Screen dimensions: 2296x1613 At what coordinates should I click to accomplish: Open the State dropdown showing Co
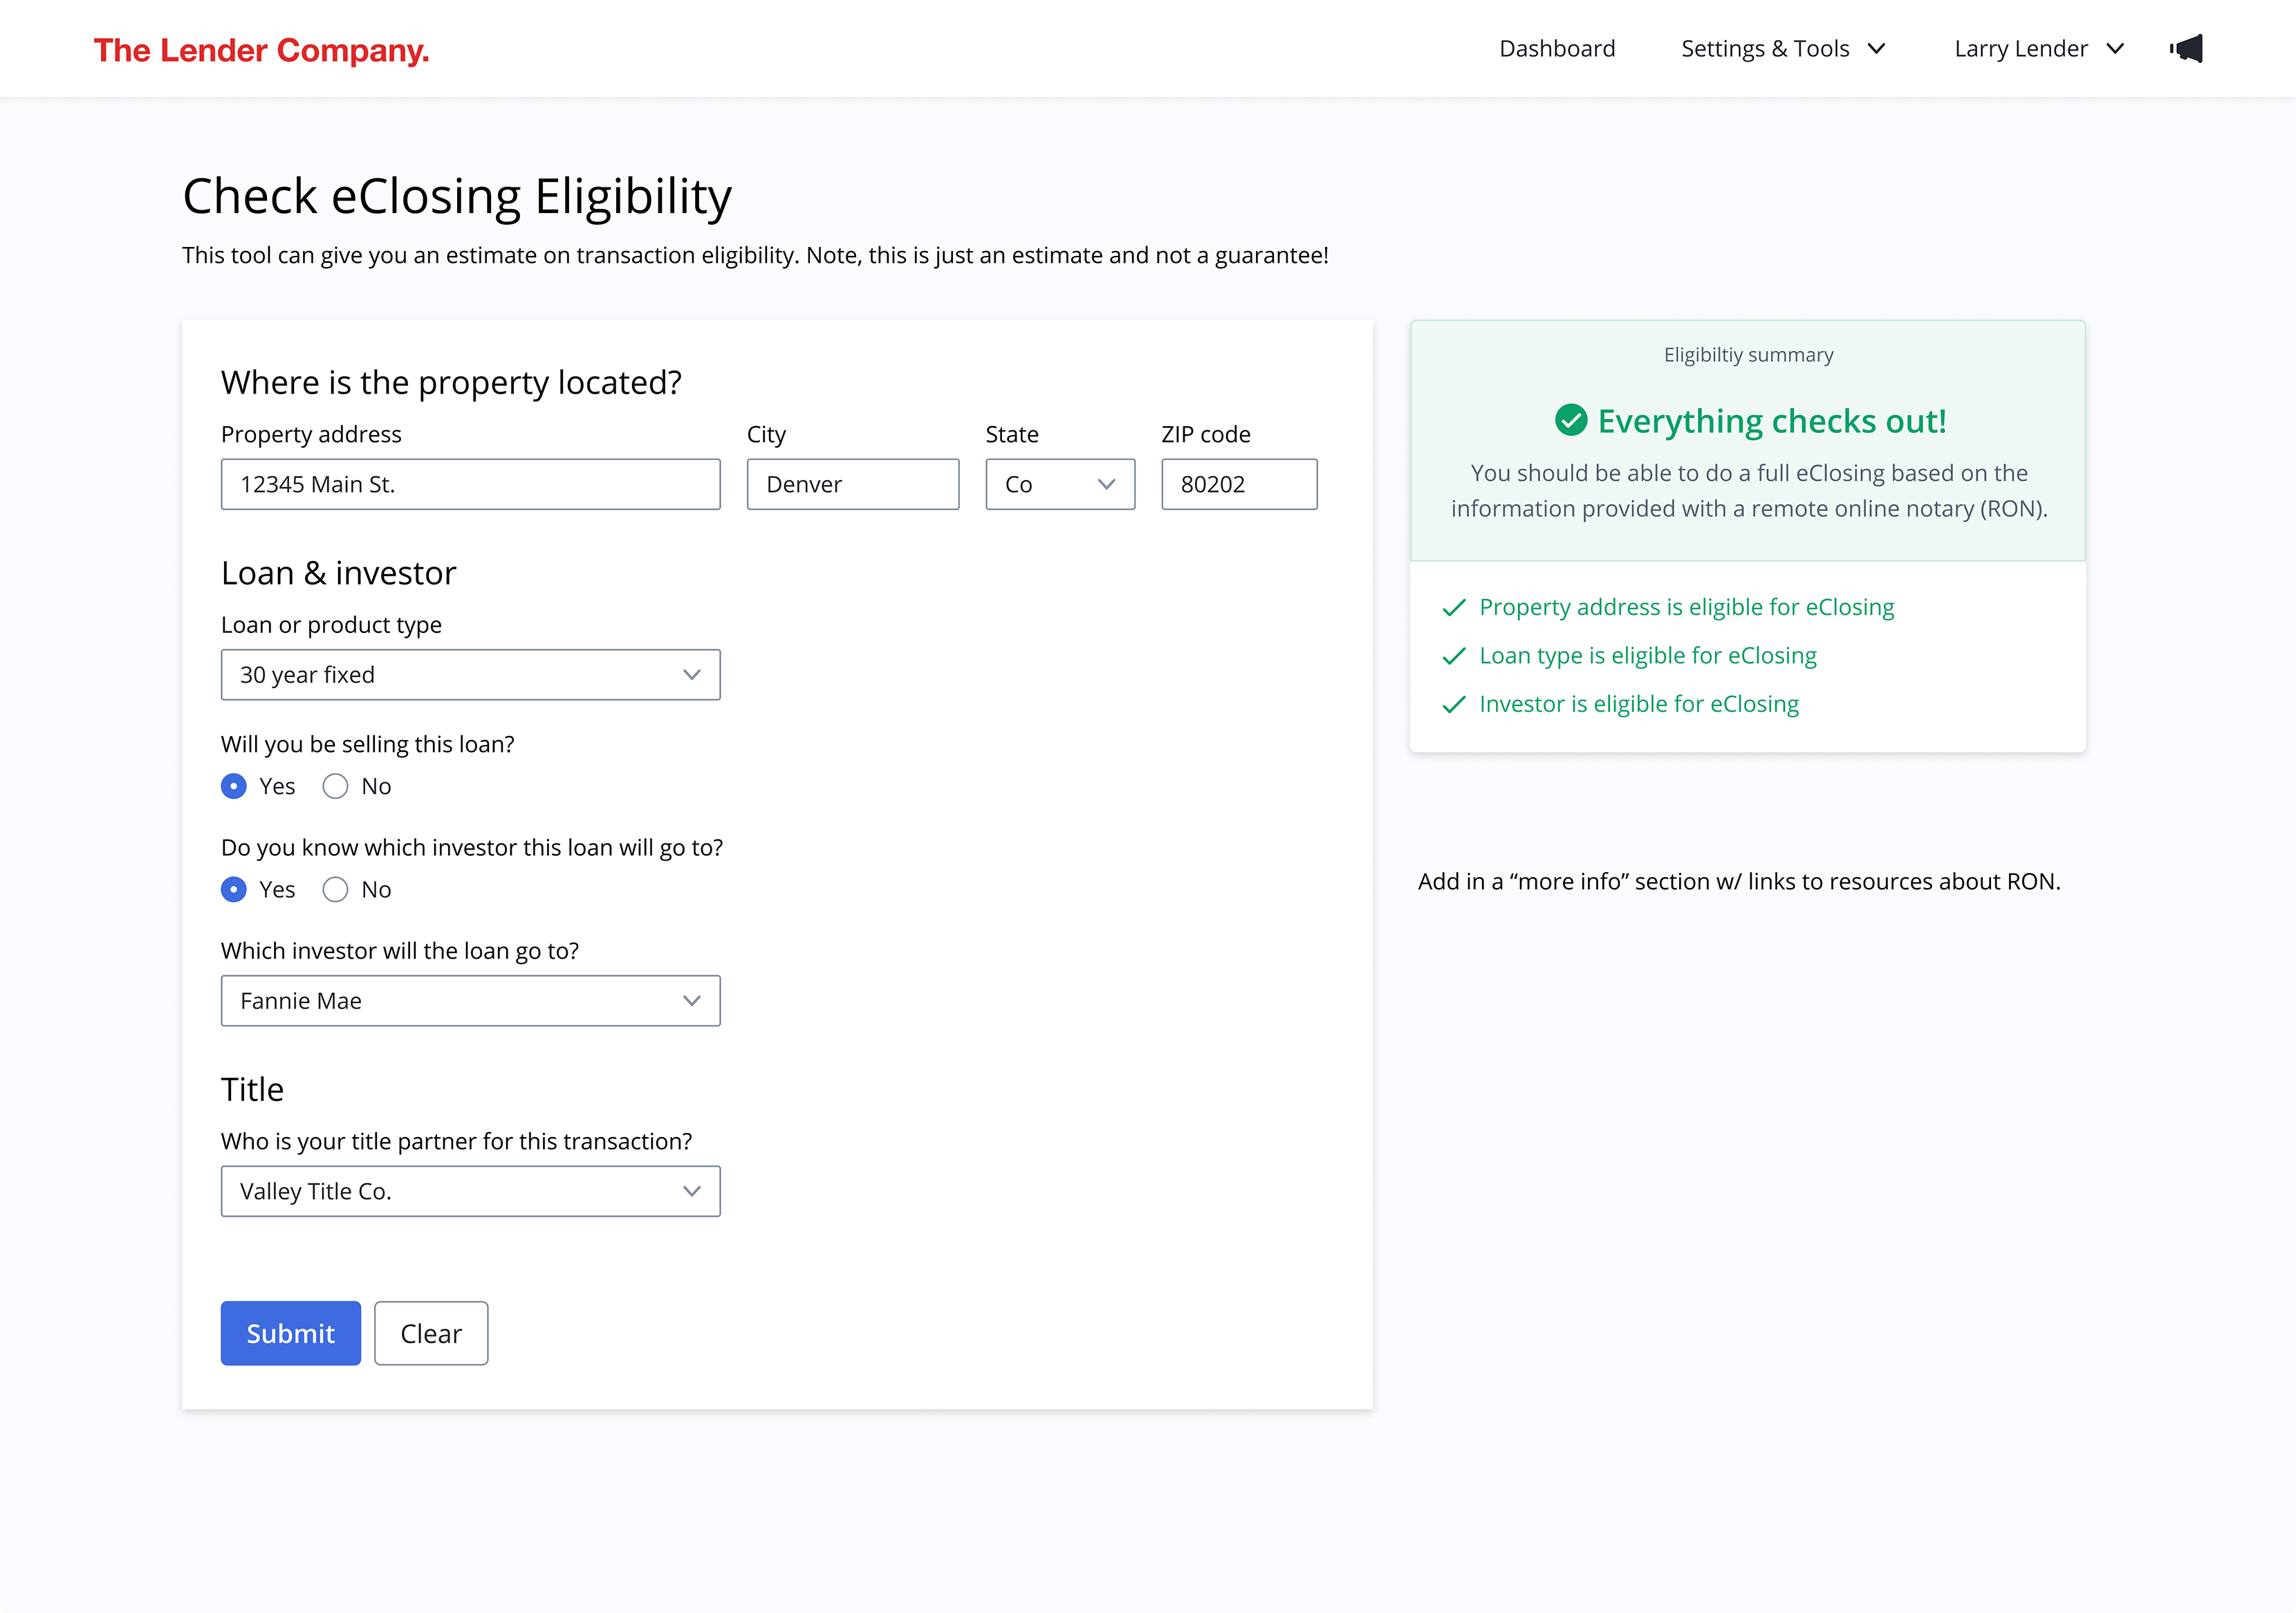(x=1059, y=484)
